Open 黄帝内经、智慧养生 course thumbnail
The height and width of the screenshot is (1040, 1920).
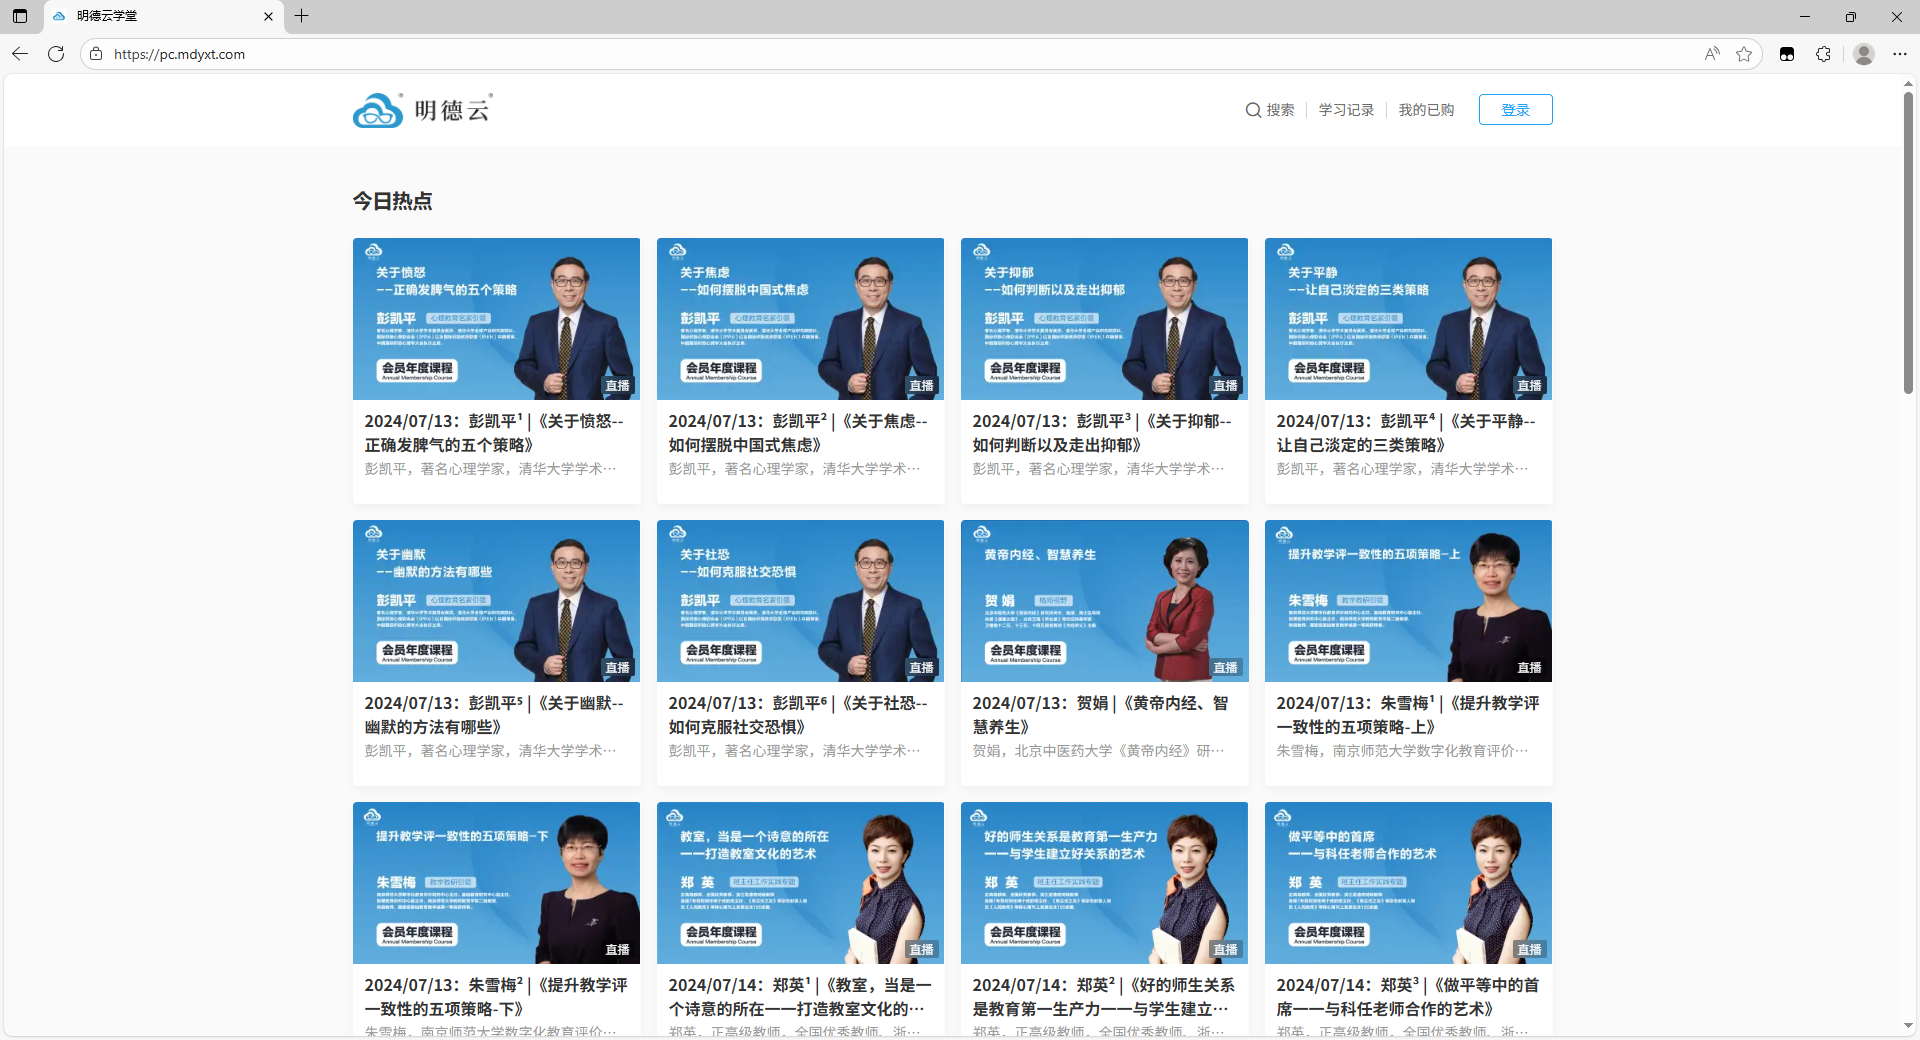click(x=1104, y=601)
